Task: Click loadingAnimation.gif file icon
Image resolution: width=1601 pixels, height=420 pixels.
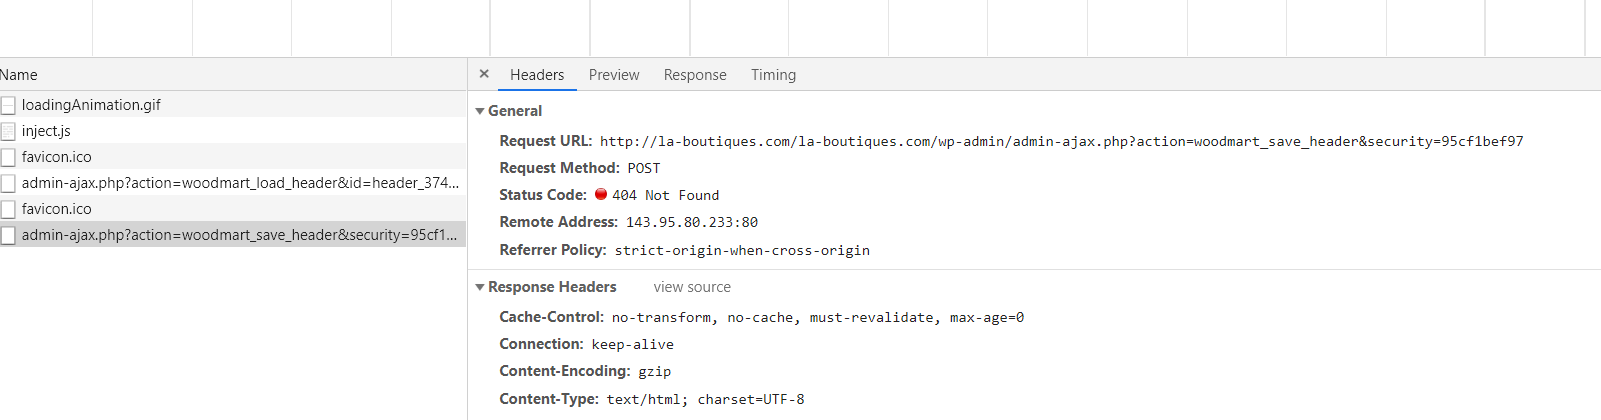Action: 8,105
